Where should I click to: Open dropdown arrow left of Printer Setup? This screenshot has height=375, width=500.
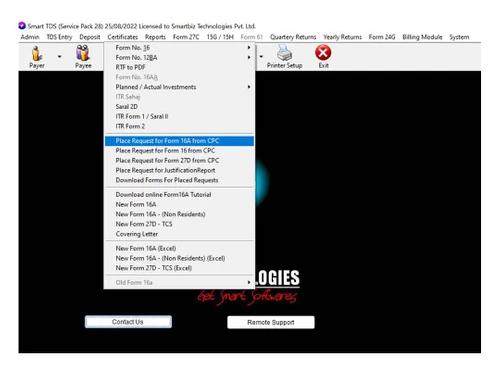tap(261, 57)
